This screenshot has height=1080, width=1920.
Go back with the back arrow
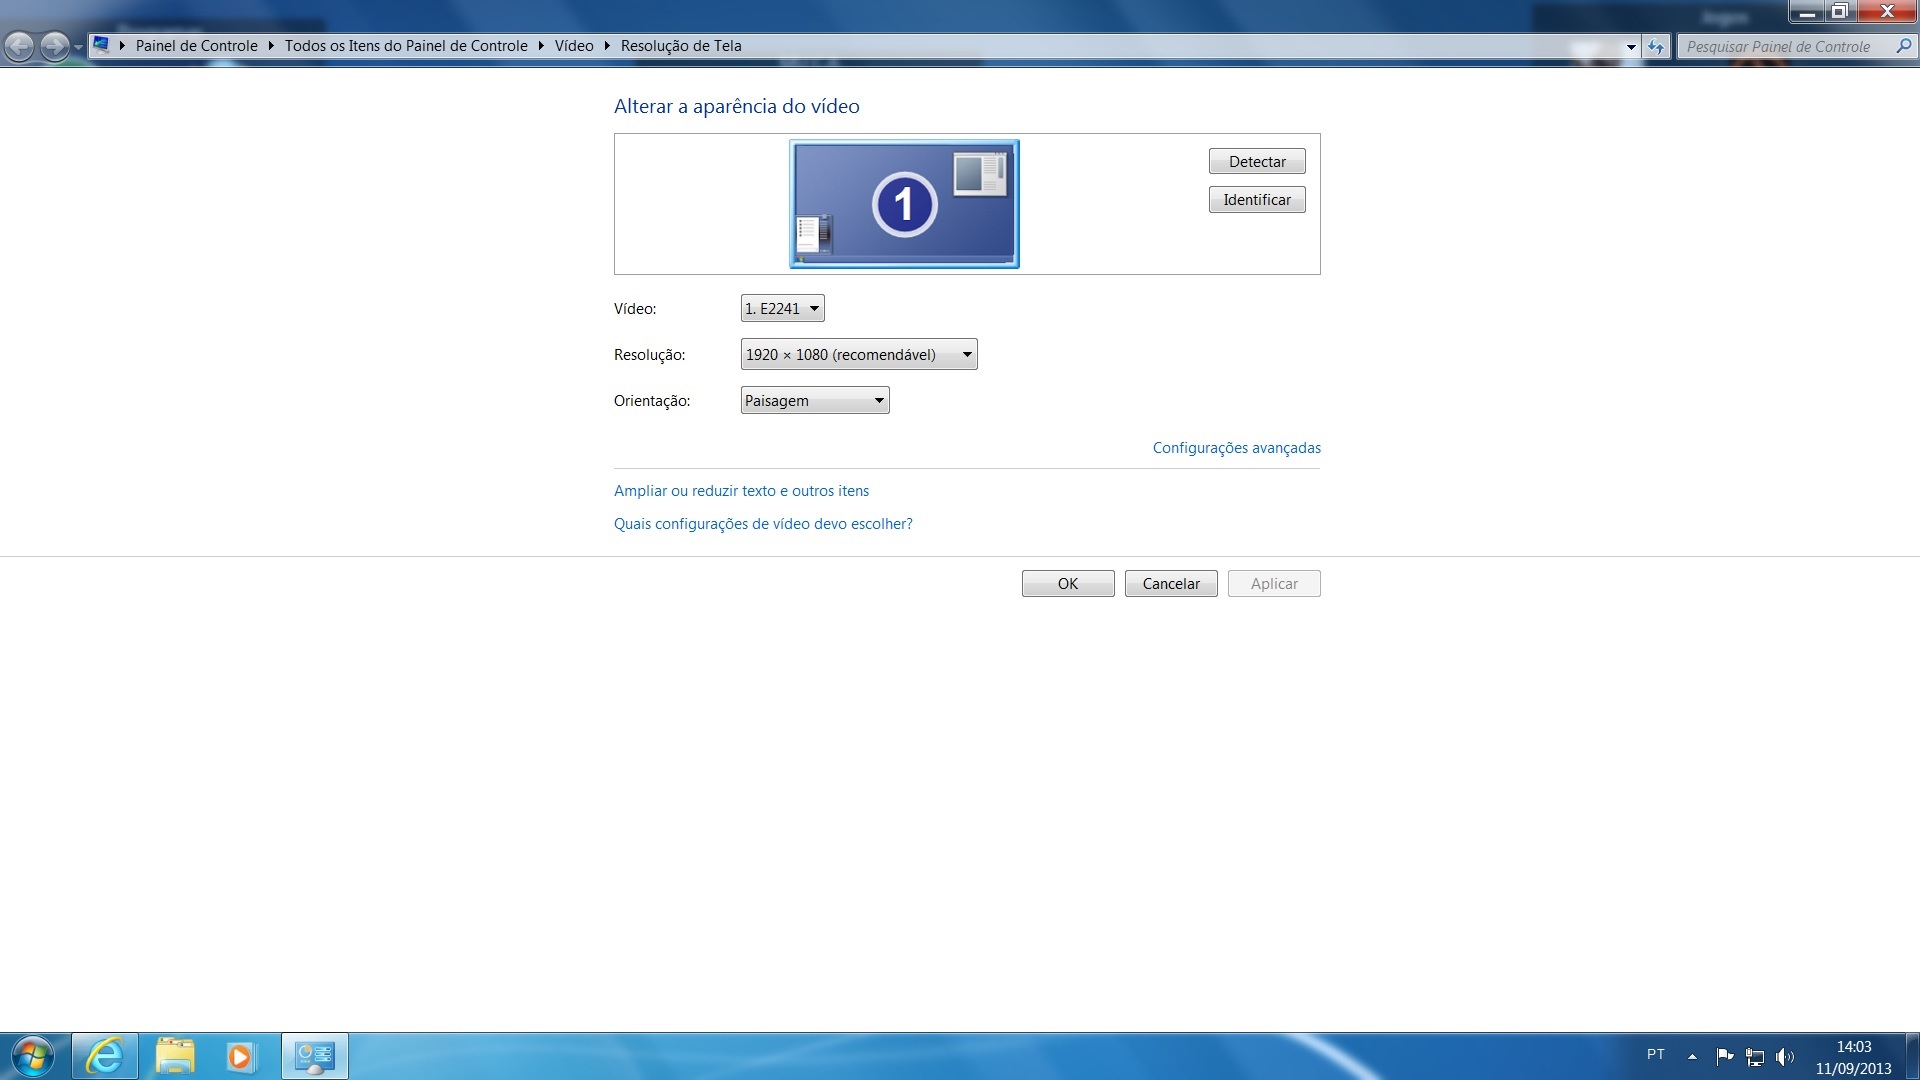19,46
